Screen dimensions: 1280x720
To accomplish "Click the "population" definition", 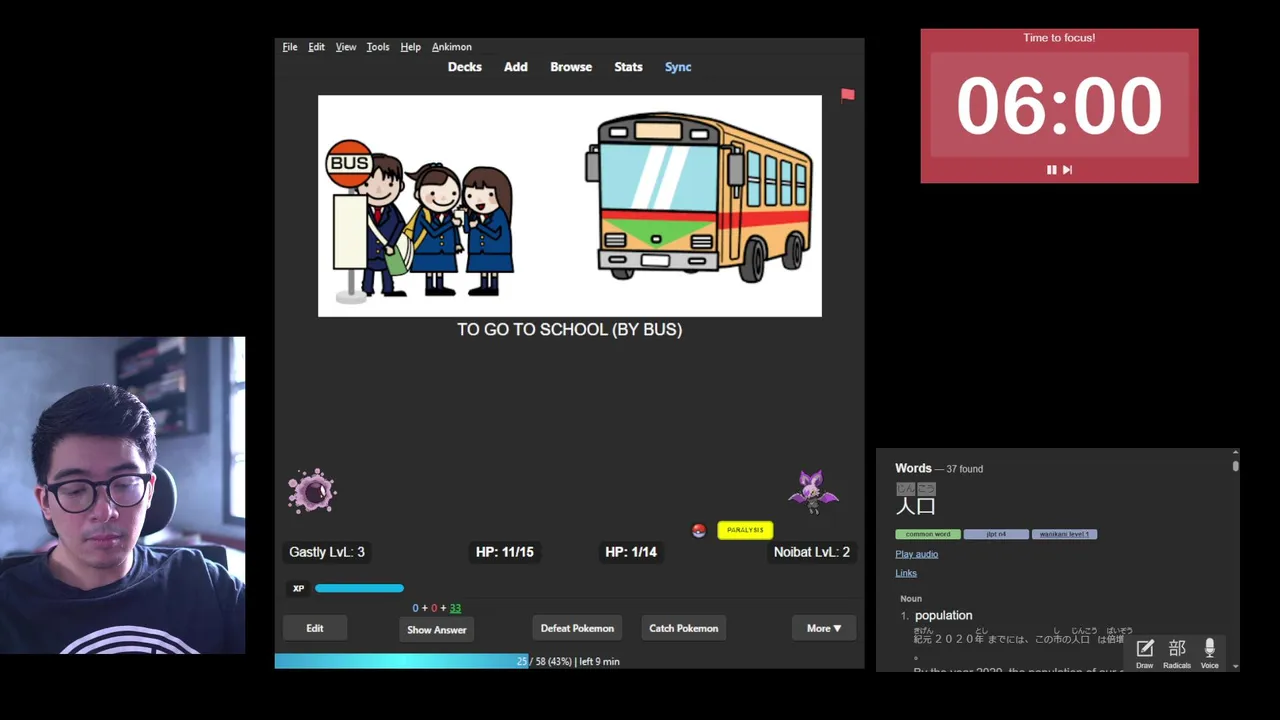I will [x=943, y=615].
